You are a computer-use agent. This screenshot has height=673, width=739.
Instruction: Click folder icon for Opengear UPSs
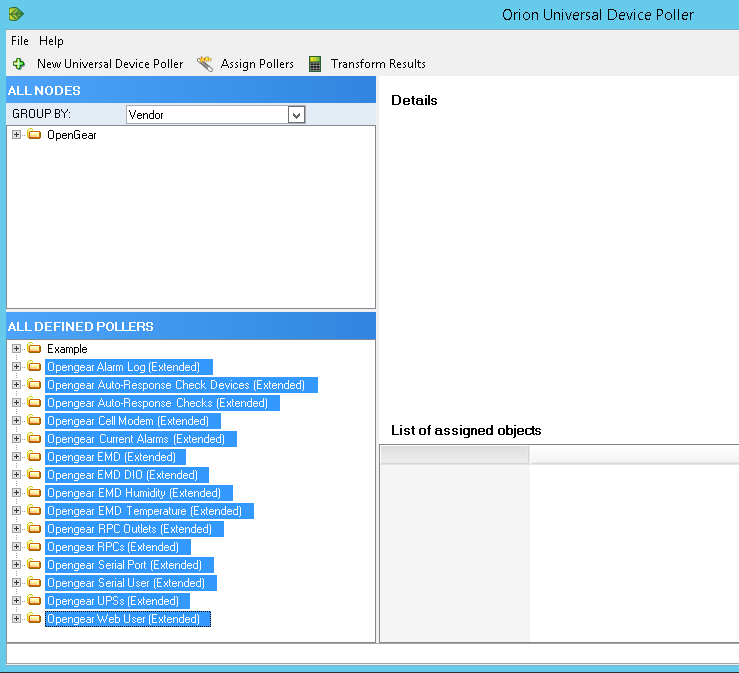point(34,600)
